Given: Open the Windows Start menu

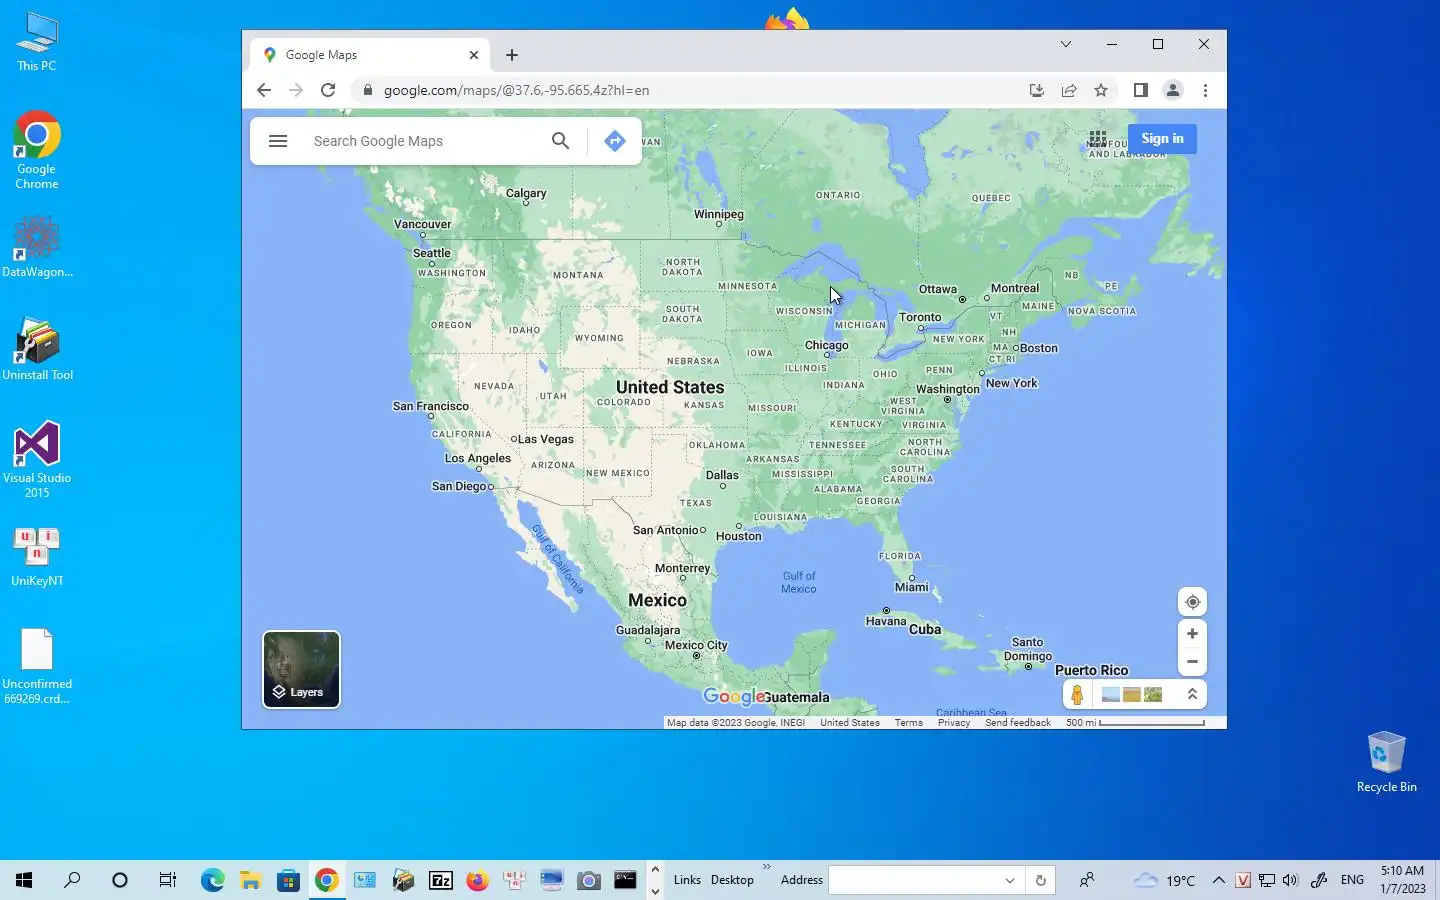Looking at the screenshot, I should [x=24, y=880].
